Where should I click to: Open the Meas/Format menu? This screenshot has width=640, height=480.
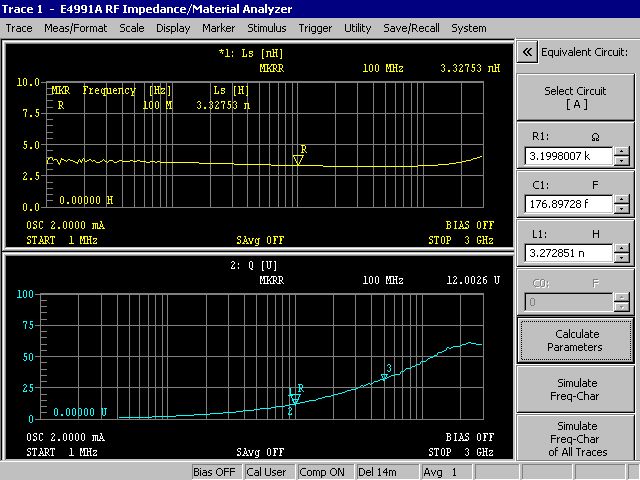click(x=77, y=28)
